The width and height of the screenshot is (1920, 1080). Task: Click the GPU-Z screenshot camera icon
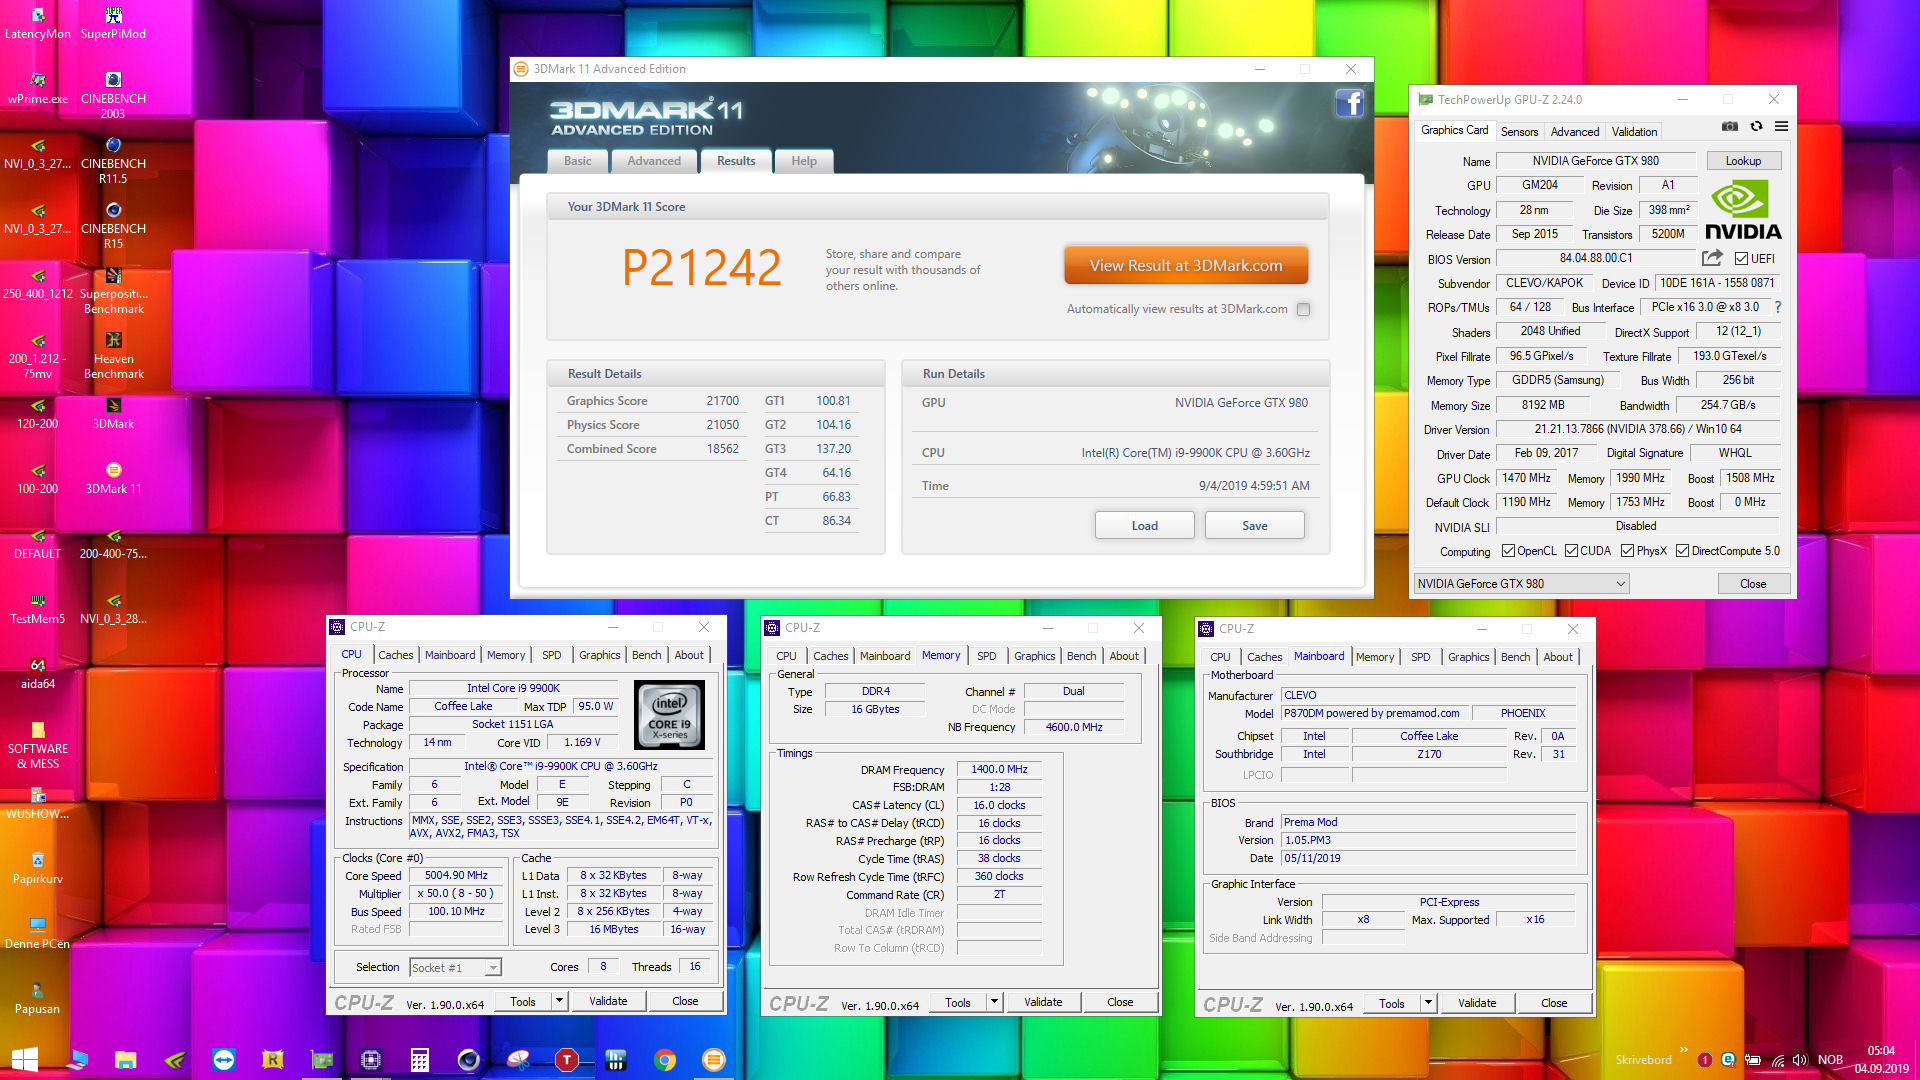[1729, 127]
